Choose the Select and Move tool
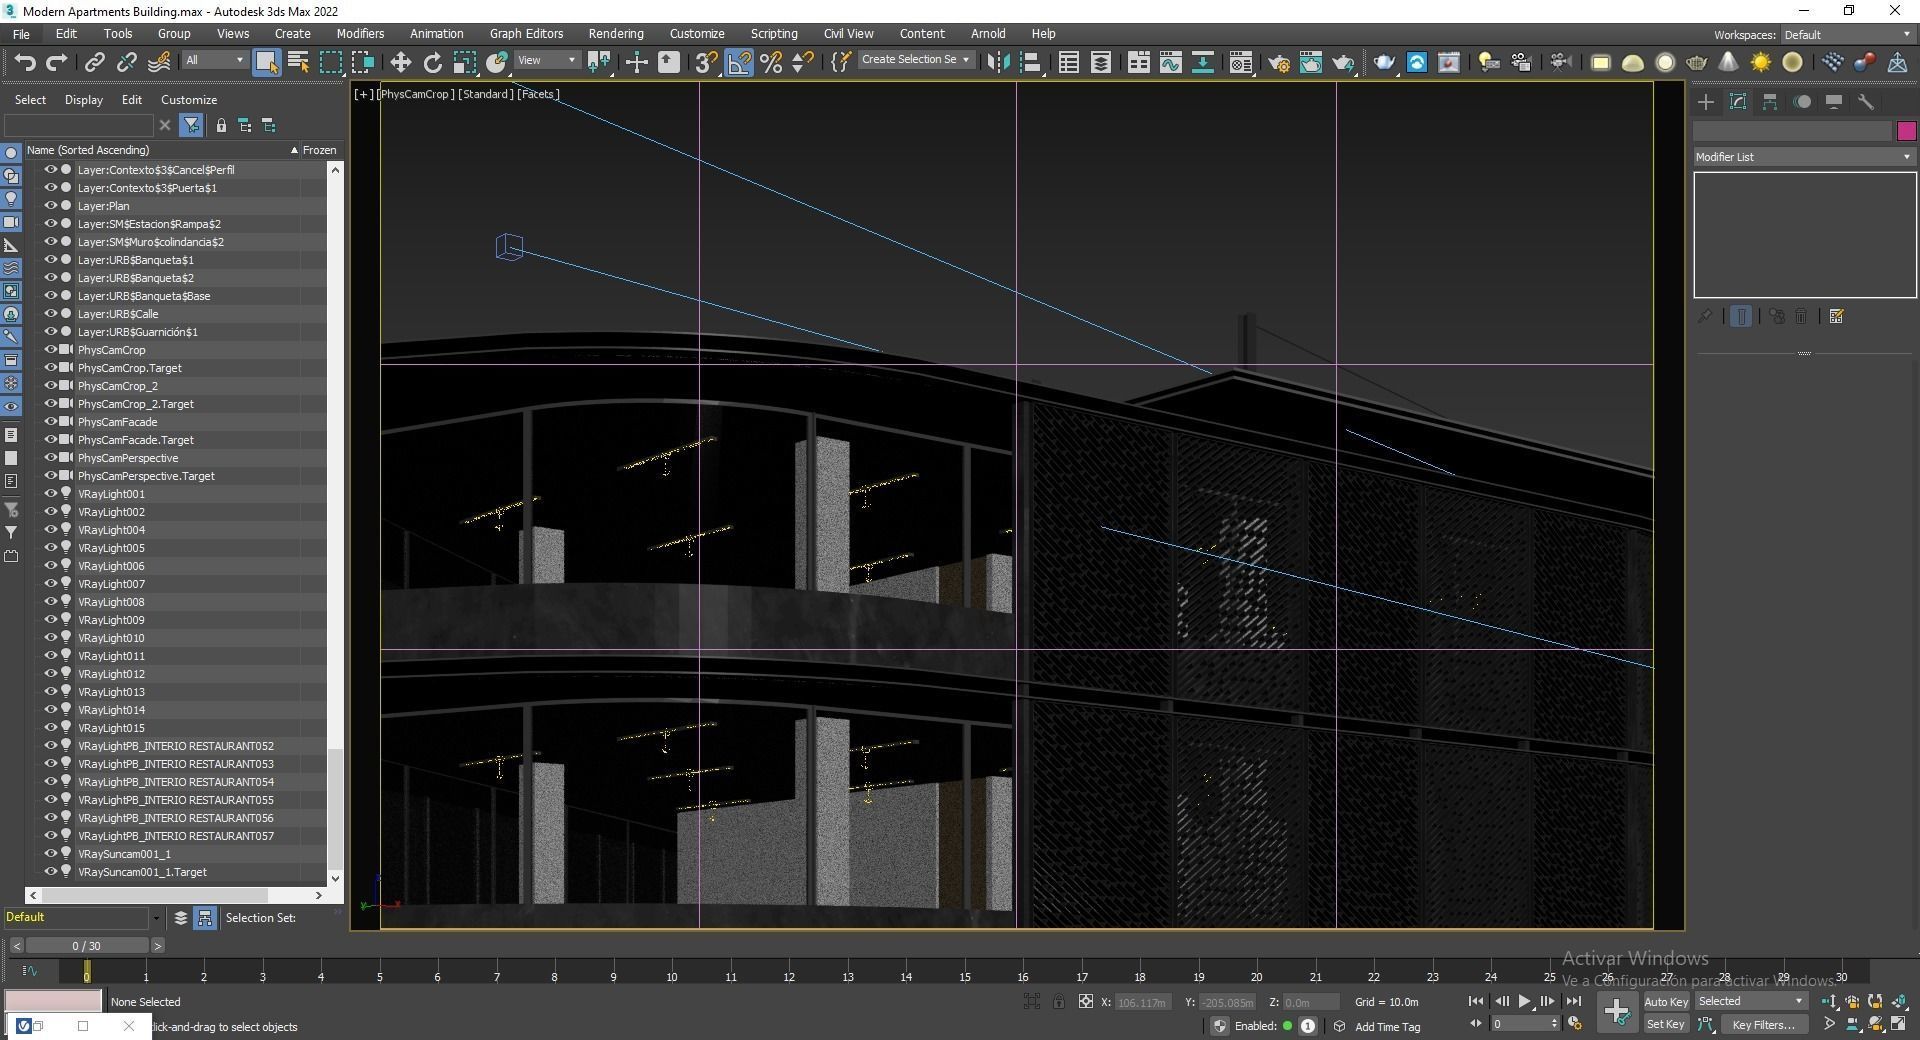Screen dimensions: 1920x1040 [x=400, y=62]
